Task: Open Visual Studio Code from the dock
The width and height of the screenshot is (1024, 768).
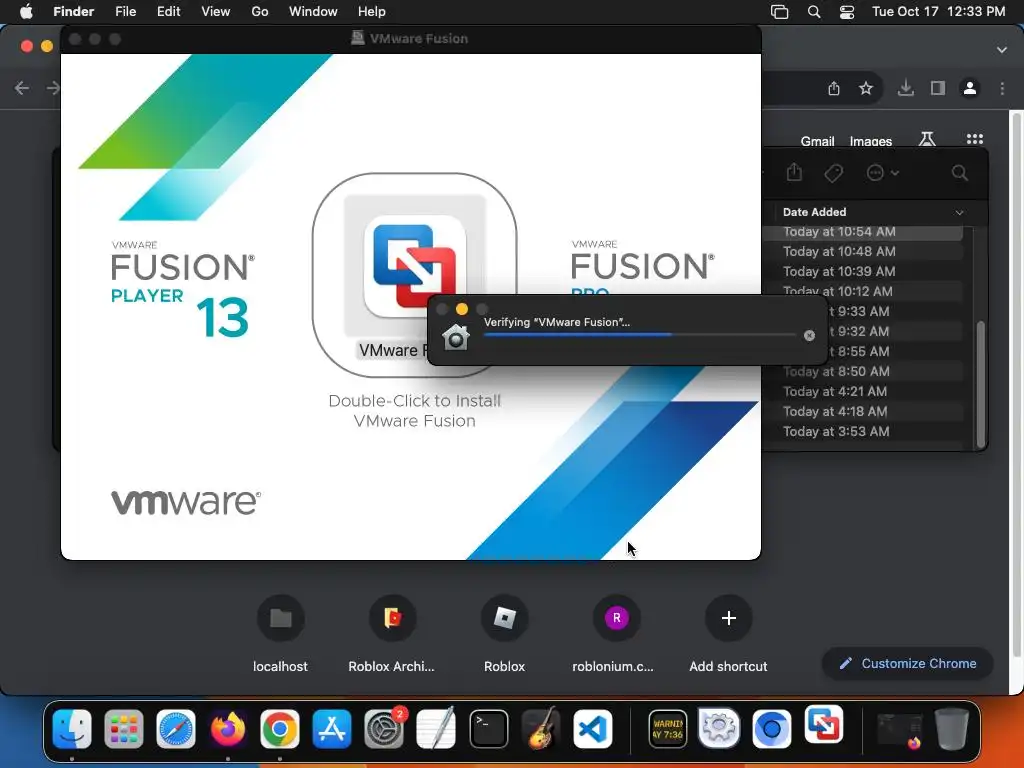Action: (593, 728)
